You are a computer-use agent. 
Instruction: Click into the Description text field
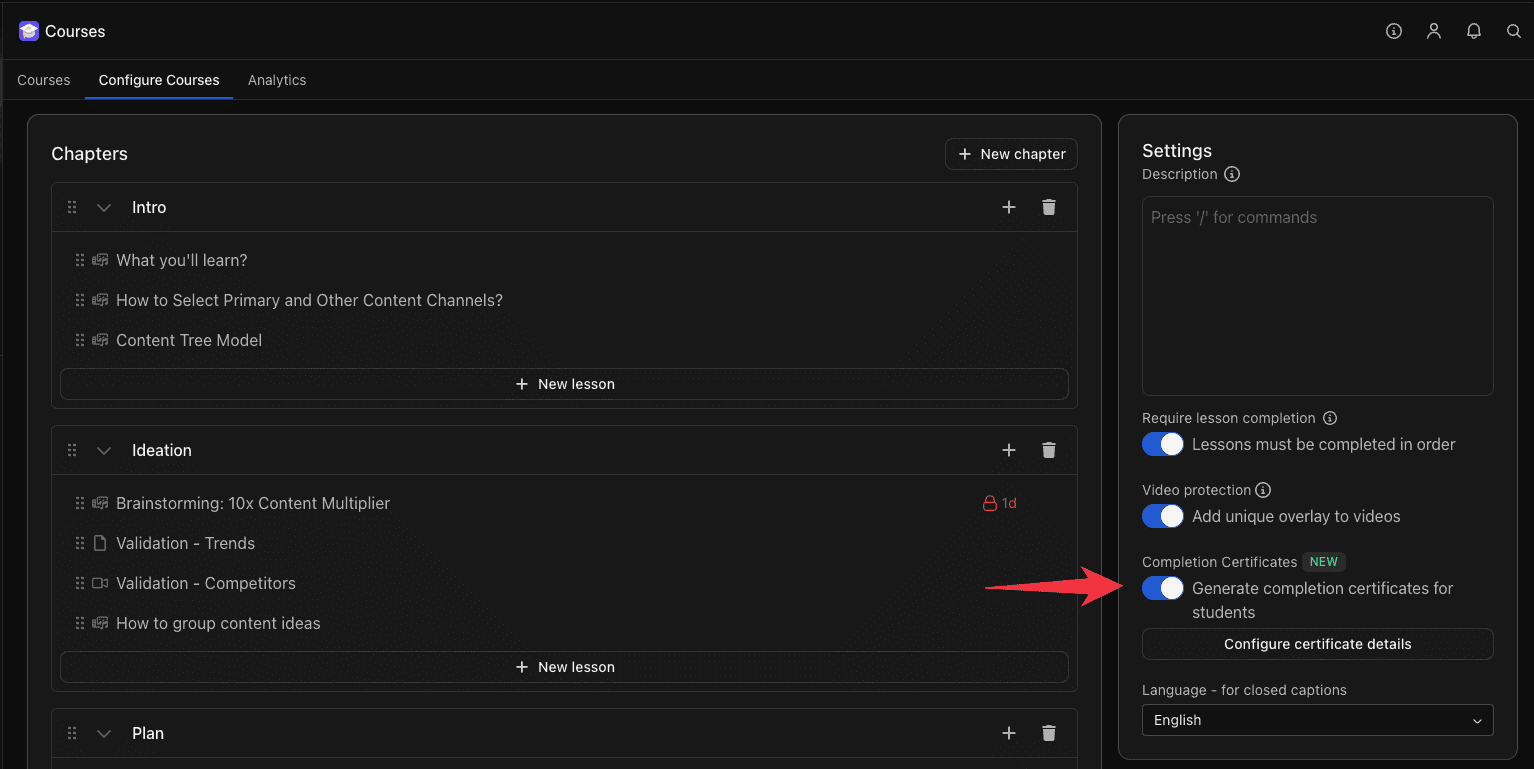pyautogui.click(x=1317, y=295)
